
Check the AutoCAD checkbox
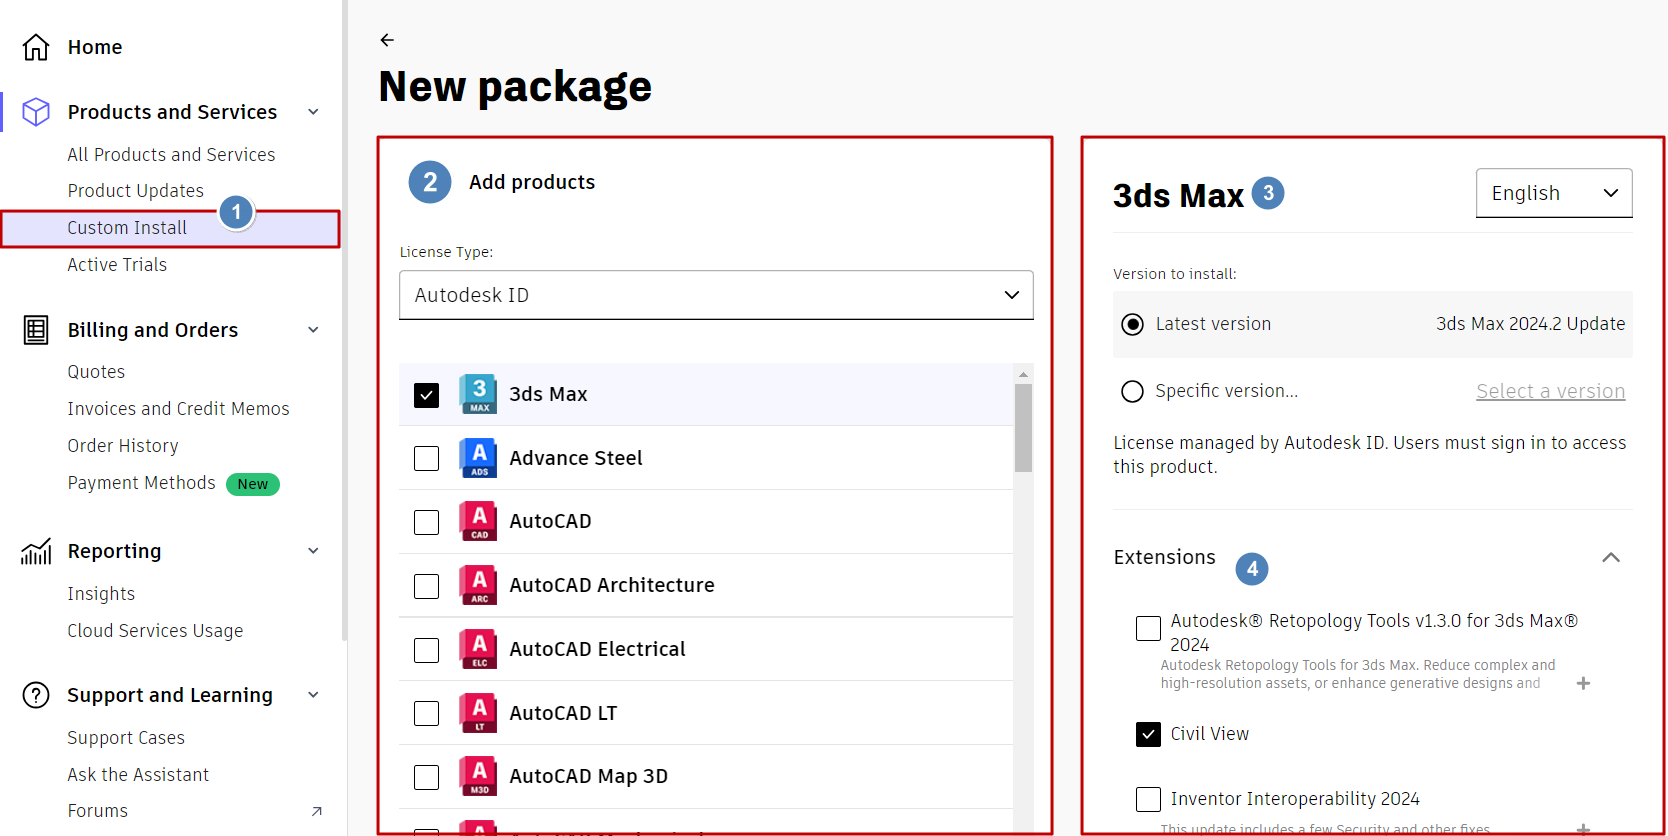click(427, 522)
